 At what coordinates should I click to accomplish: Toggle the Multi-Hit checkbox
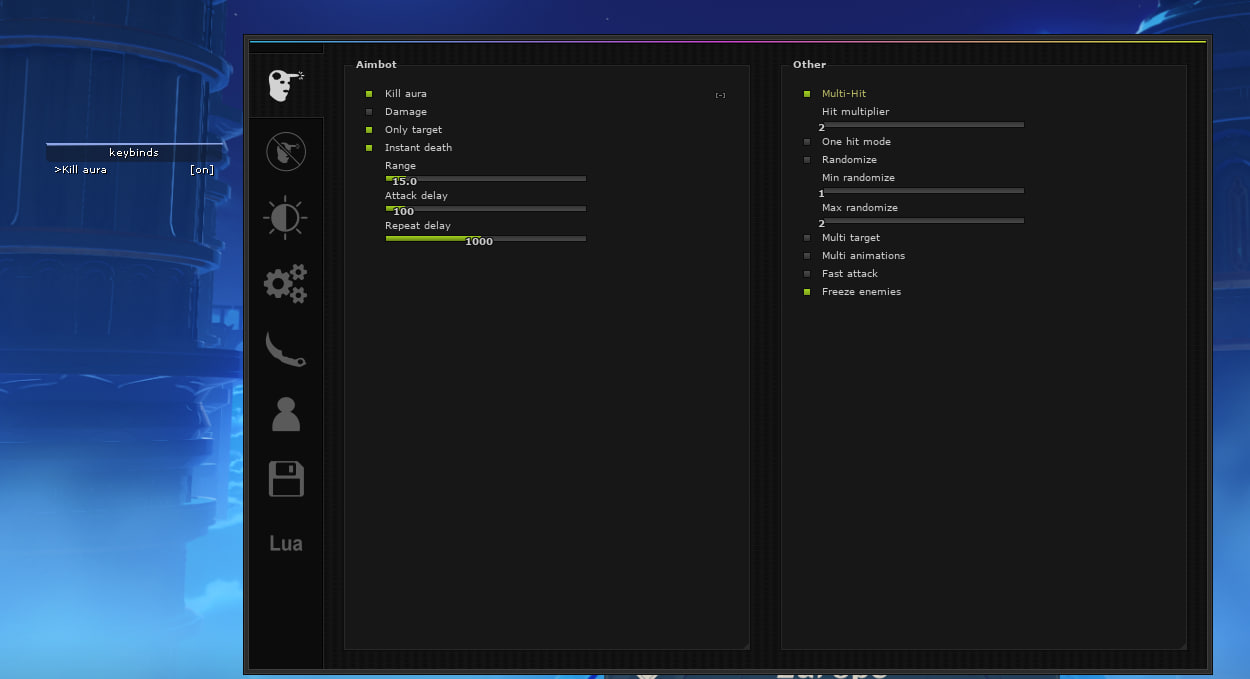807,94
